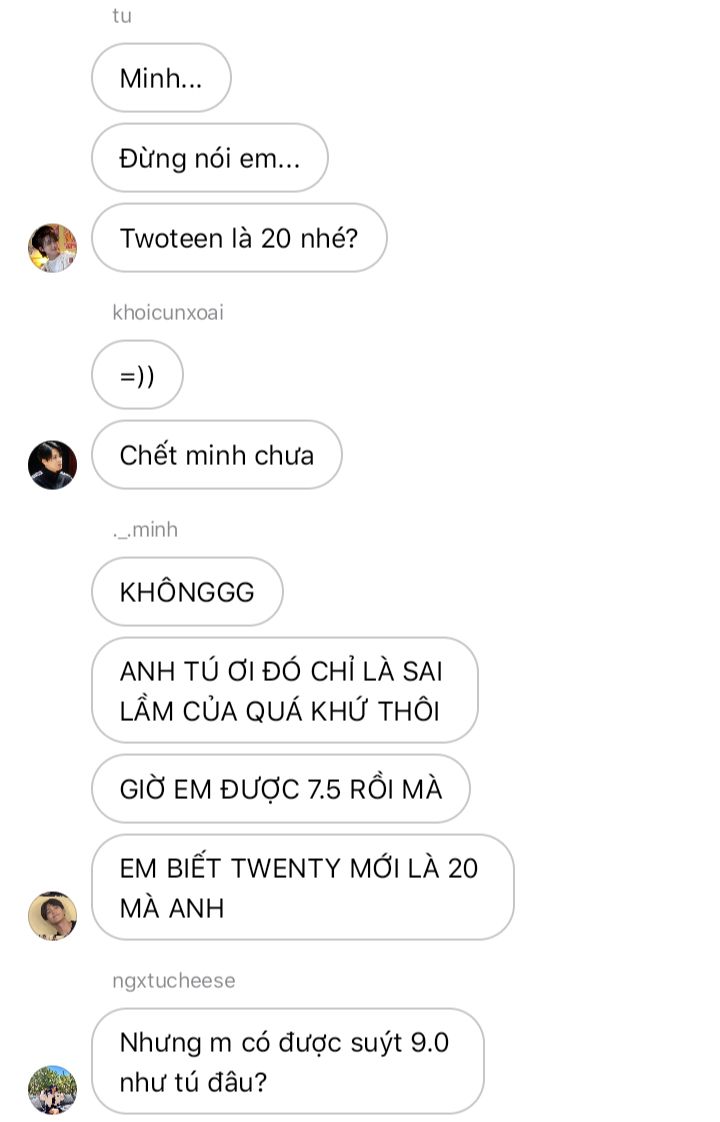Open avatar beside "Nhưng m có được" message
Viewport: 720px width, 1122px height.
click(x=52, y=1090)
